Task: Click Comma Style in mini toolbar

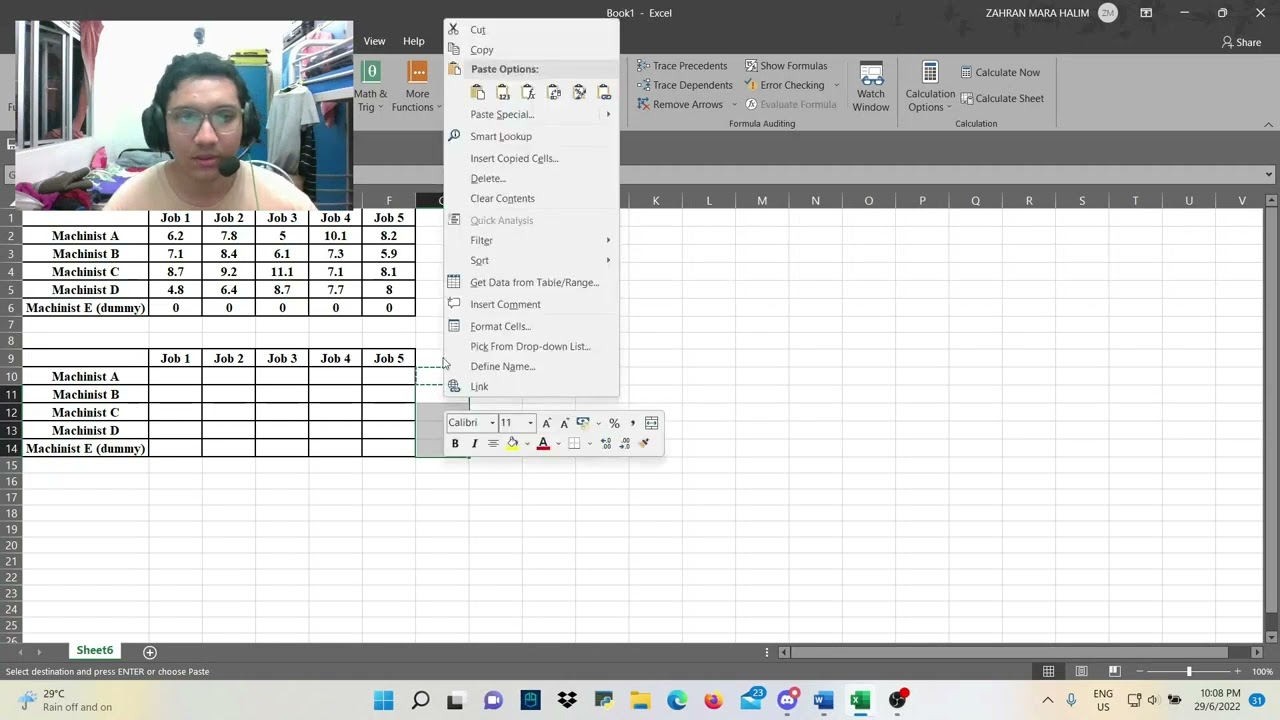Action: pos(632,423)
